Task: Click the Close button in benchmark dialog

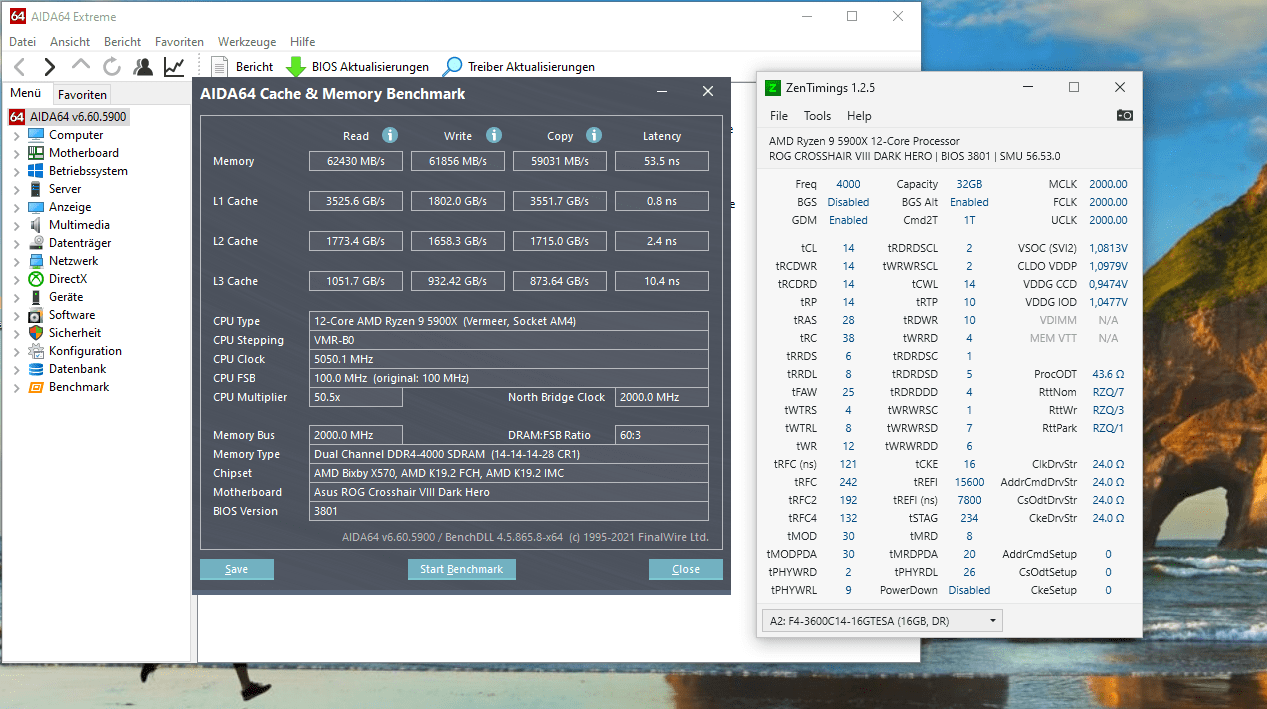Action: [x=686, y=569]
